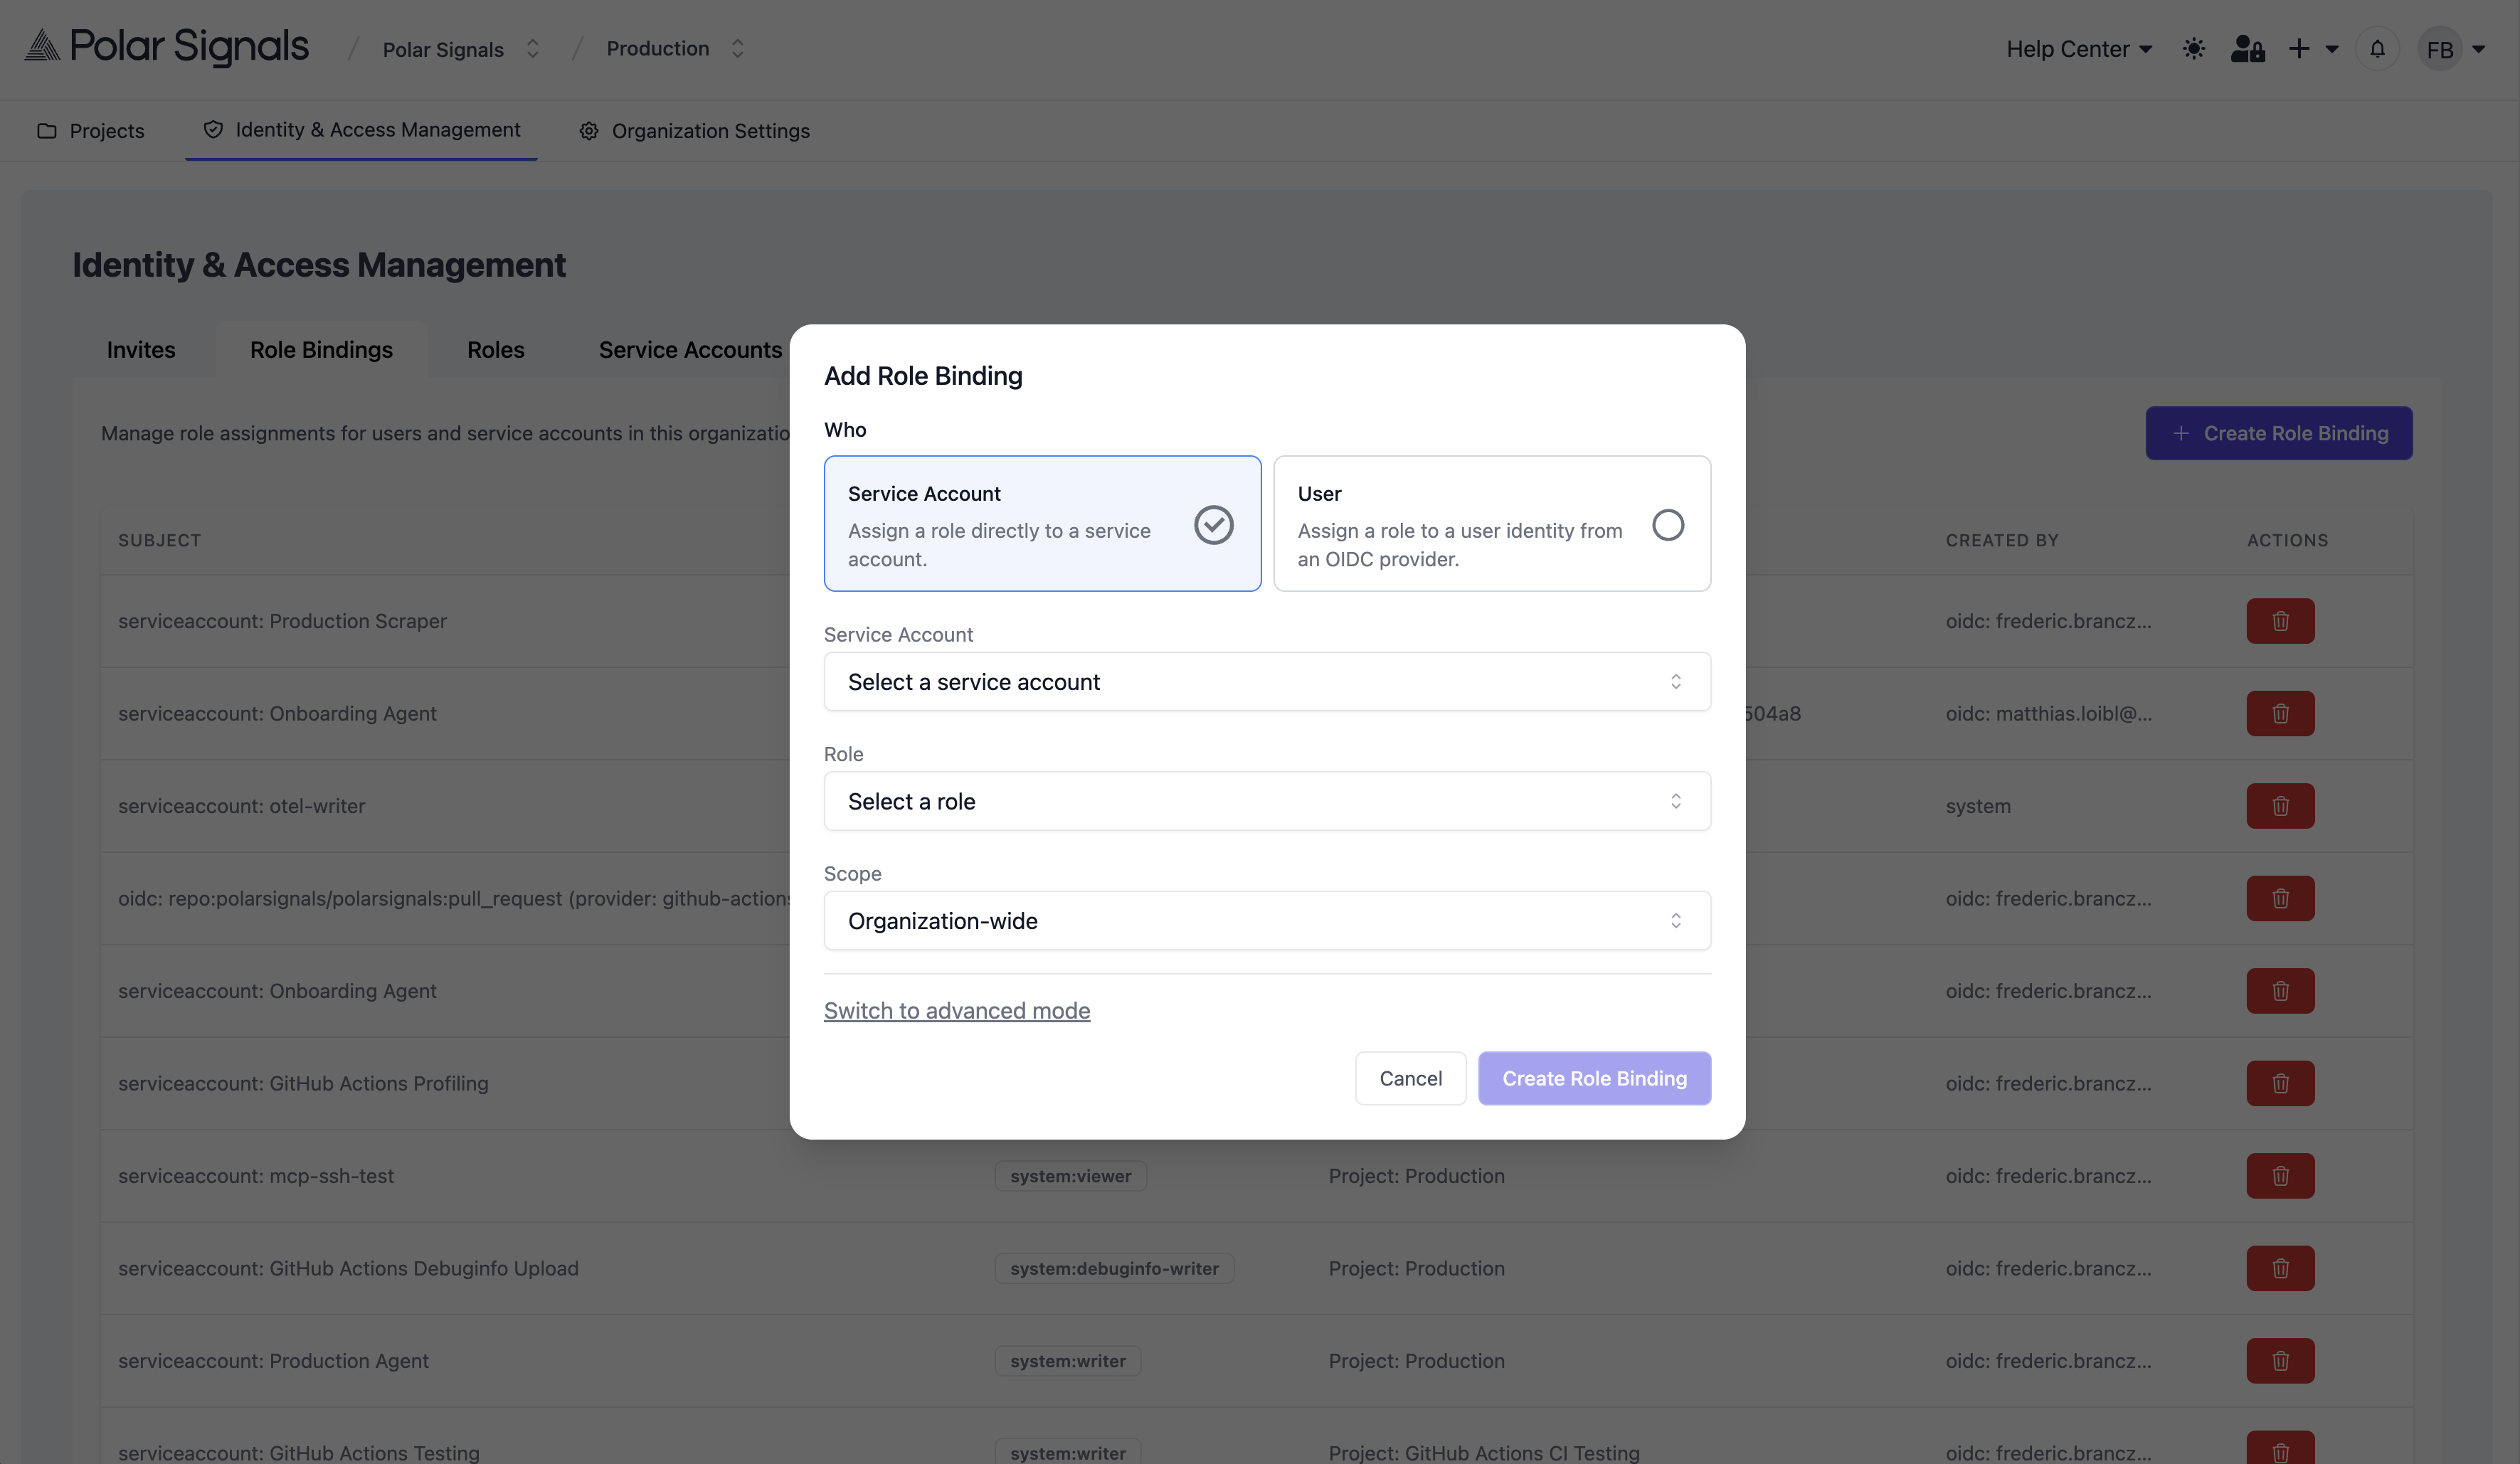Image resolution: width=2520 pixels, height=1464 pixels.
Task: Open the Select a role dropdown
Action: click(x=1266, y=801)
